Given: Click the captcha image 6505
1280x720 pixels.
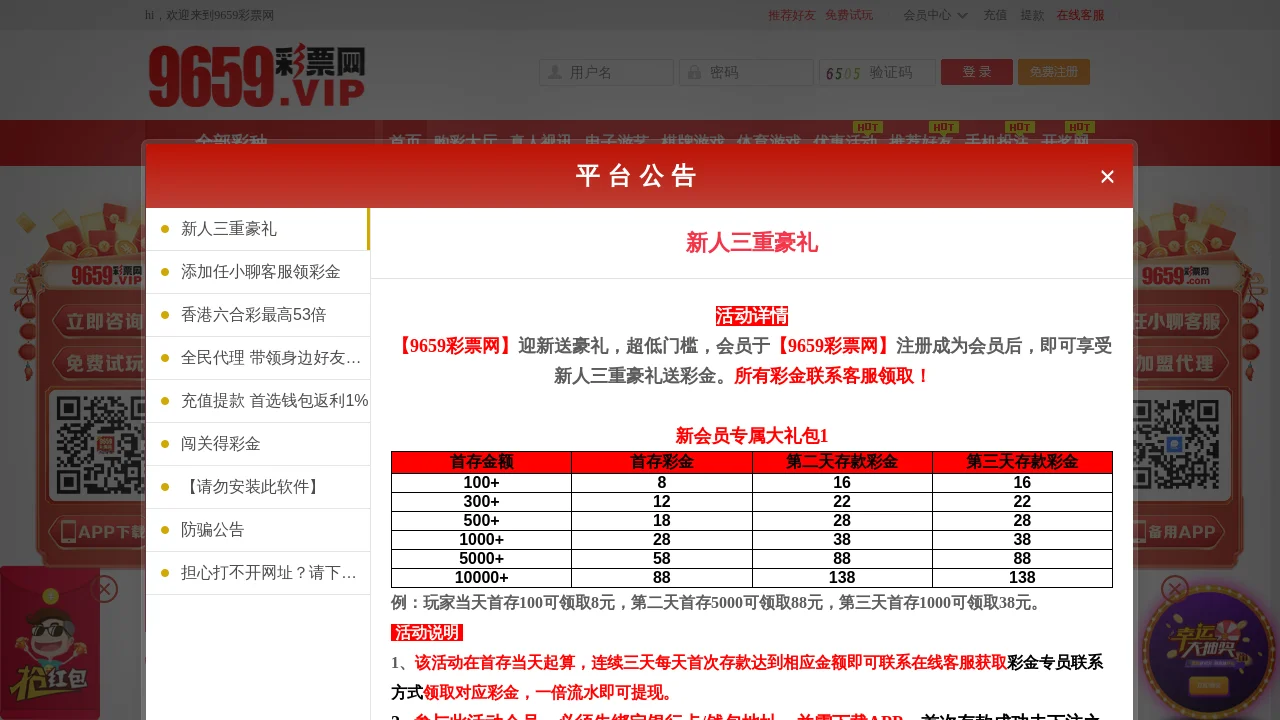Looking at the screenshot, I should 843,72.
